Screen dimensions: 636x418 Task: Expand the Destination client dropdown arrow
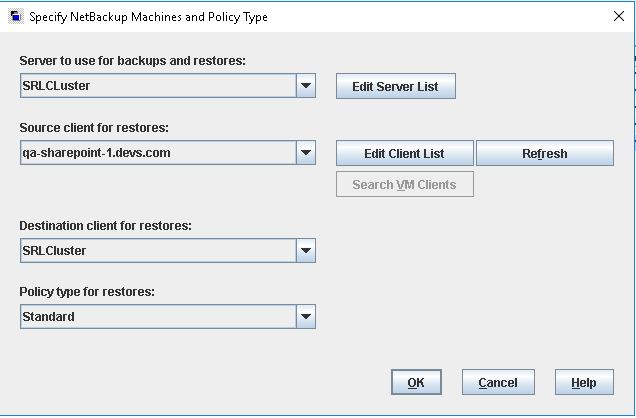(306, 251)
